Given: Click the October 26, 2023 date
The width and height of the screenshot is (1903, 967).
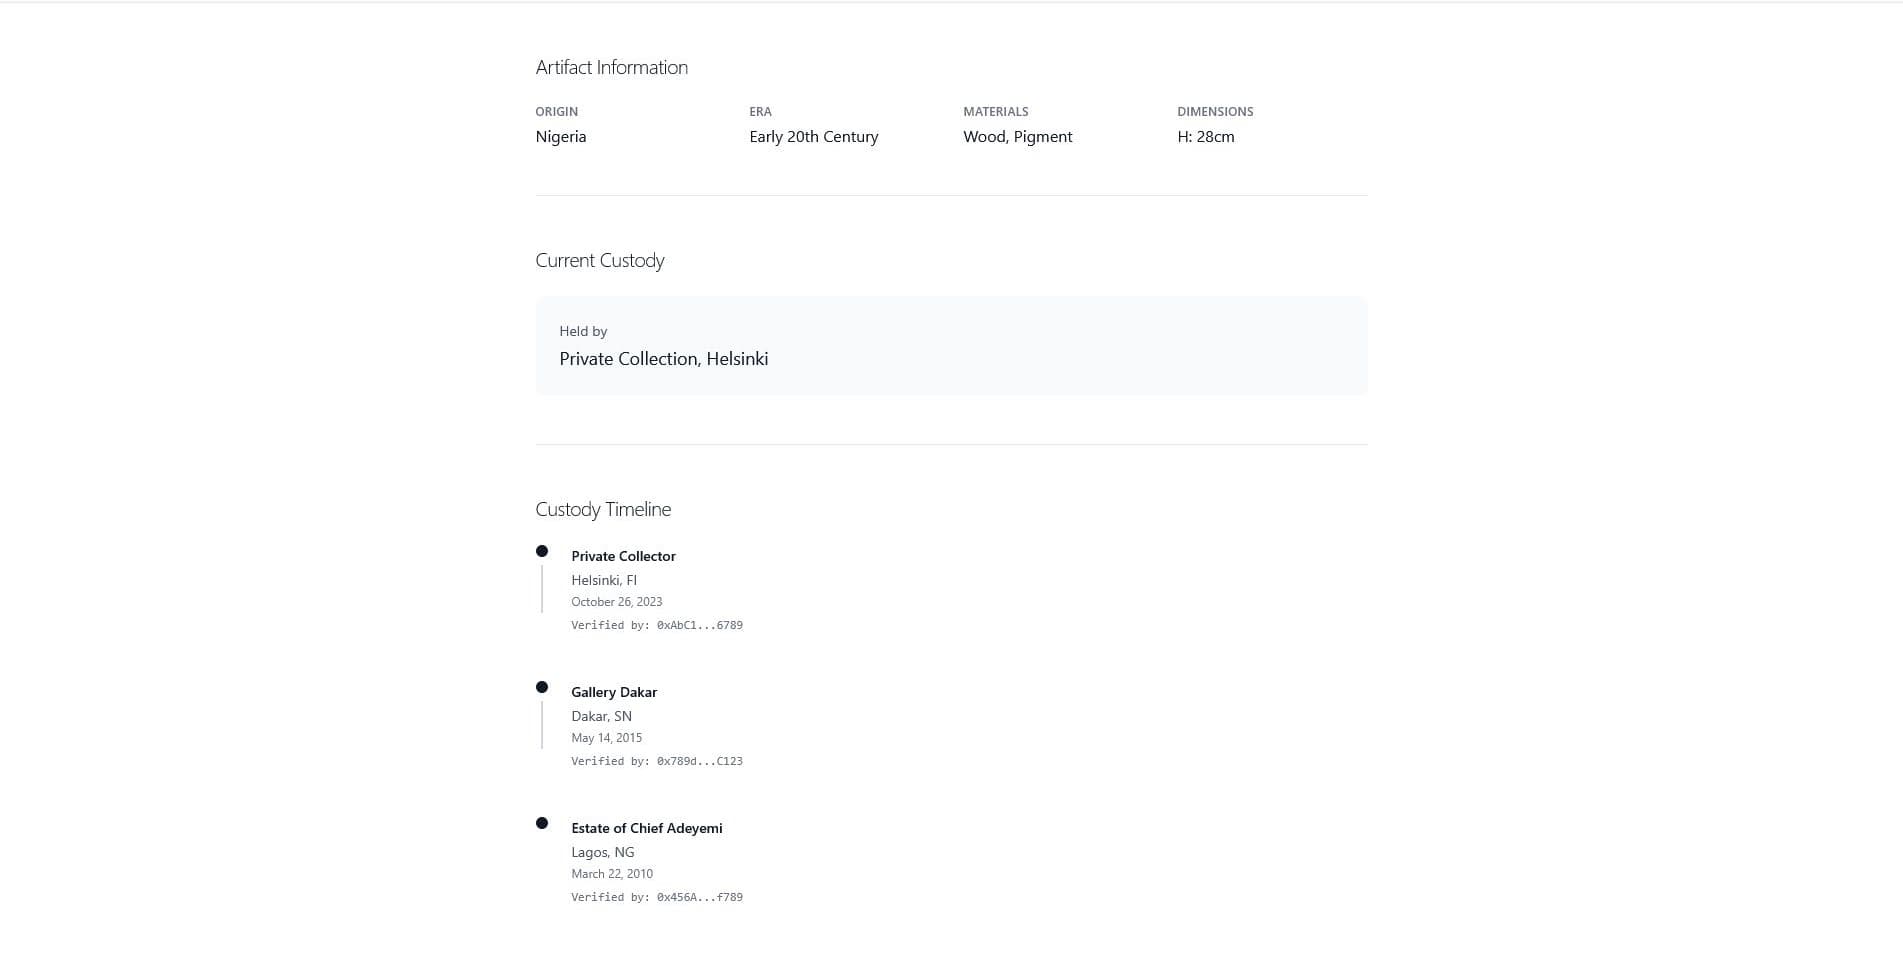Looking at the screenshot, I should point(616,602).
